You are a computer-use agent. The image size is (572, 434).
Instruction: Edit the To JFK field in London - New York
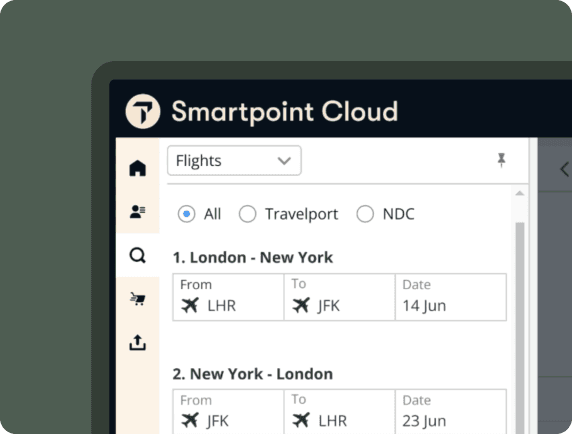tap(340, 297)
